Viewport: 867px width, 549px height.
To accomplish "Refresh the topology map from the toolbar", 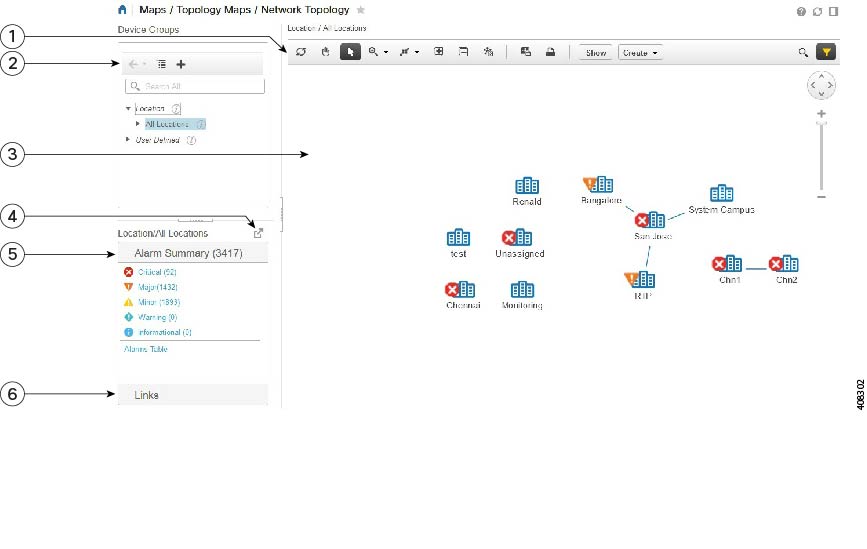I will pos(301,52).
